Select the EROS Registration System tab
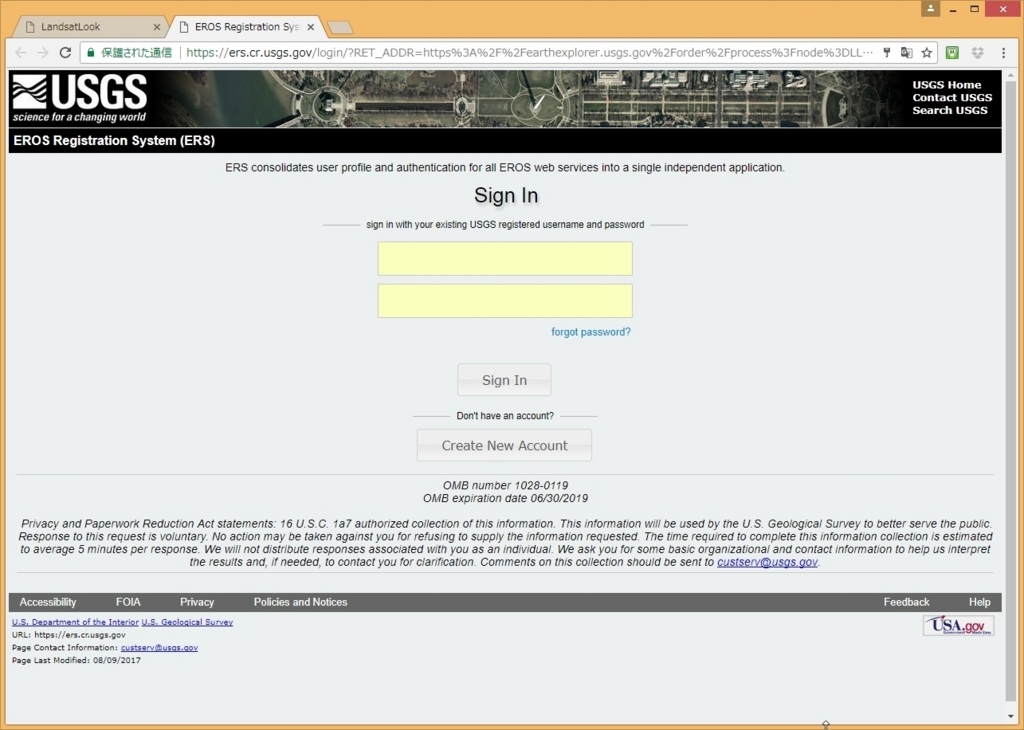The height and width of the screenshot is (730, 1024). [247, 27]
